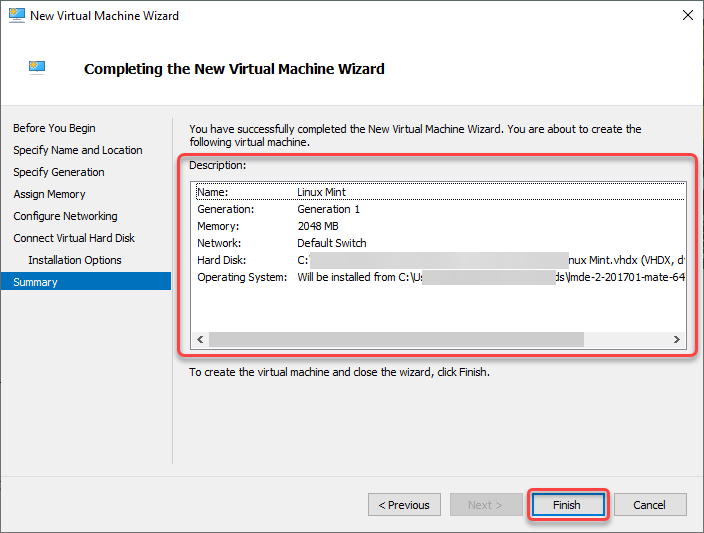Click the disabled Next button
704x533 pixels.
tap(486, 505)
